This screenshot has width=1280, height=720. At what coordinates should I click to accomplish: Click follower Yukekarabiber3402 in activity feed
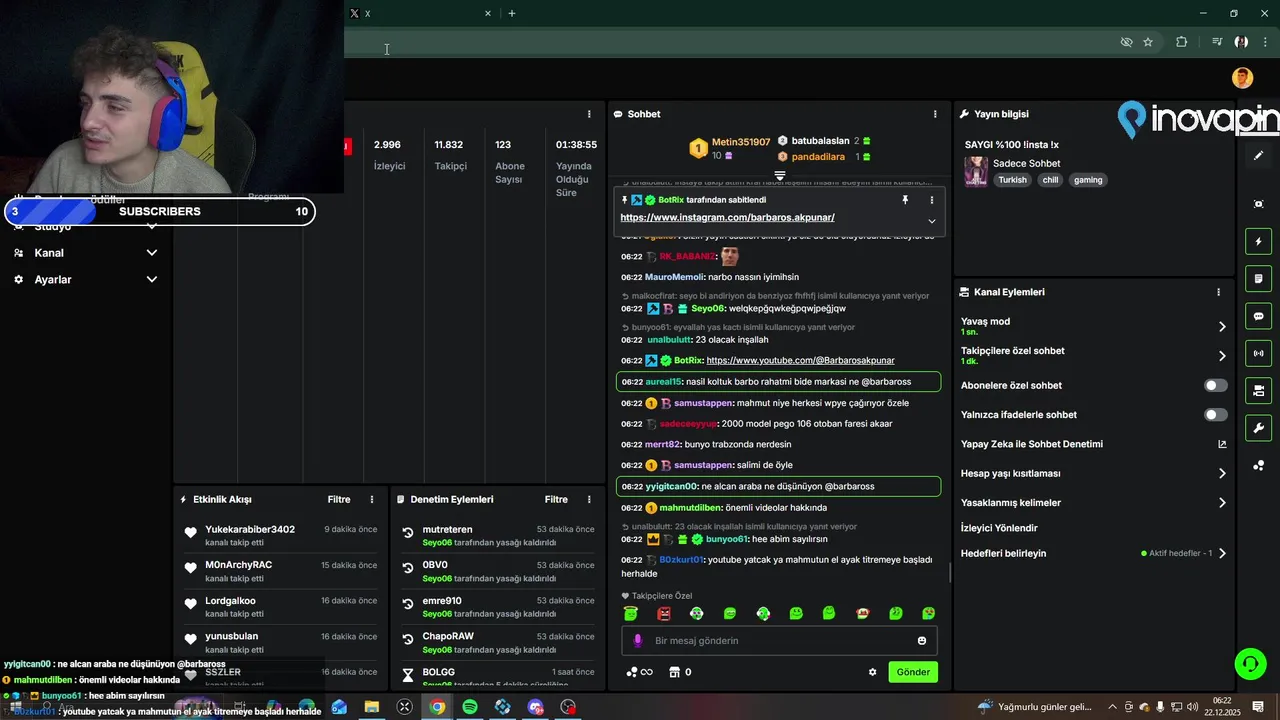coord(250,529)
